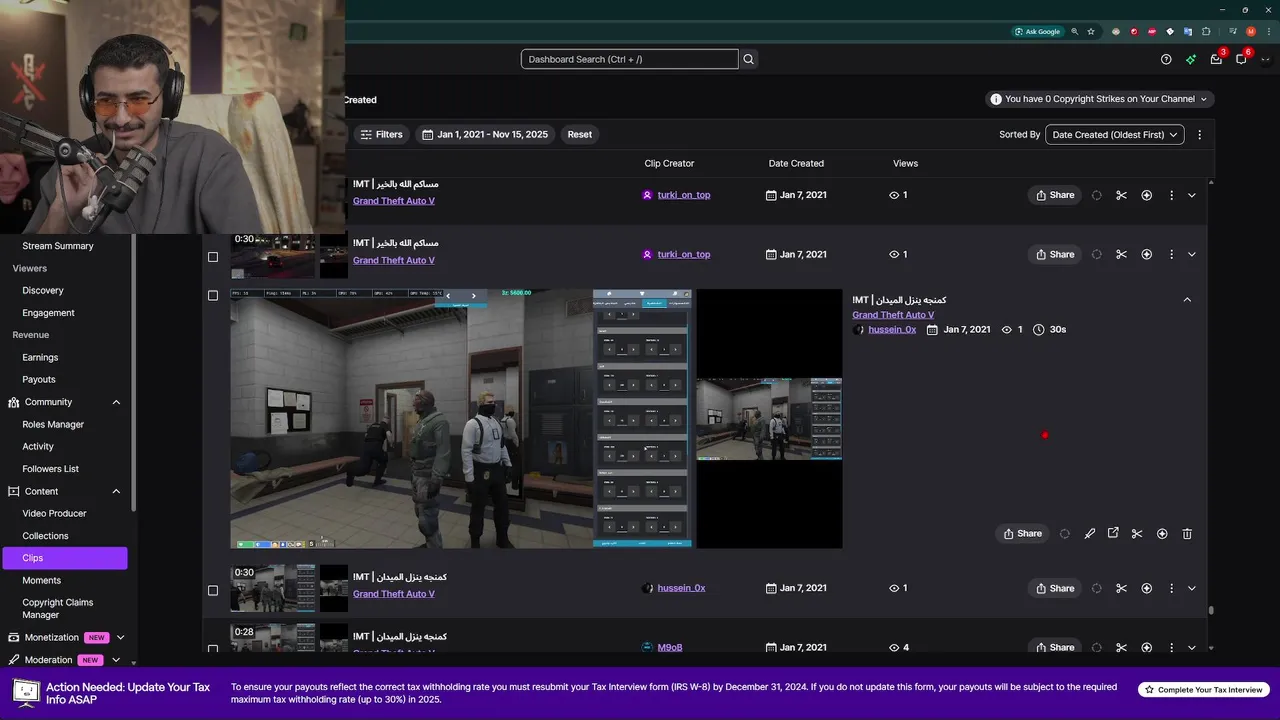Tick the checkbox of hussein_0x list row
Viewport: 1280px width, 720px height.
coord(212,591)
